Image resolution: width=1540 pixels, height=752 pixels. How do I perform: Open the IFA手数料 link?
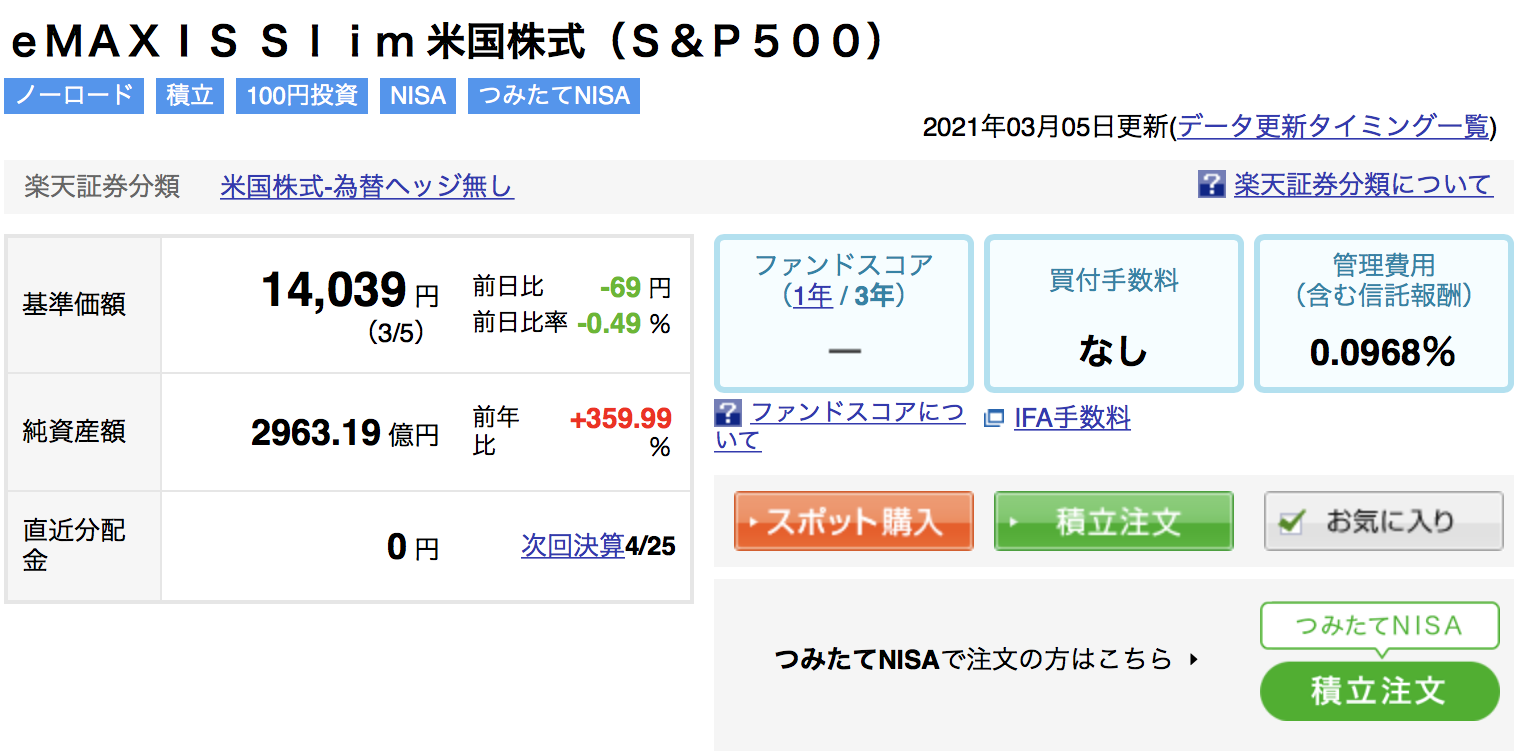[x=1072, y=418]
